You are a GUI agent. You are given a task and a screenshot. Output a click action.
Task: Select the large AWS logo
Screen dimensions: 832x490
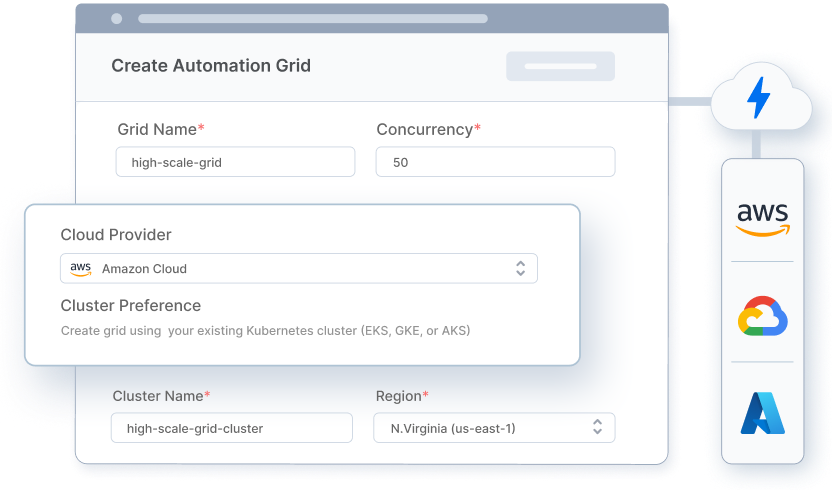coord(762,219)
